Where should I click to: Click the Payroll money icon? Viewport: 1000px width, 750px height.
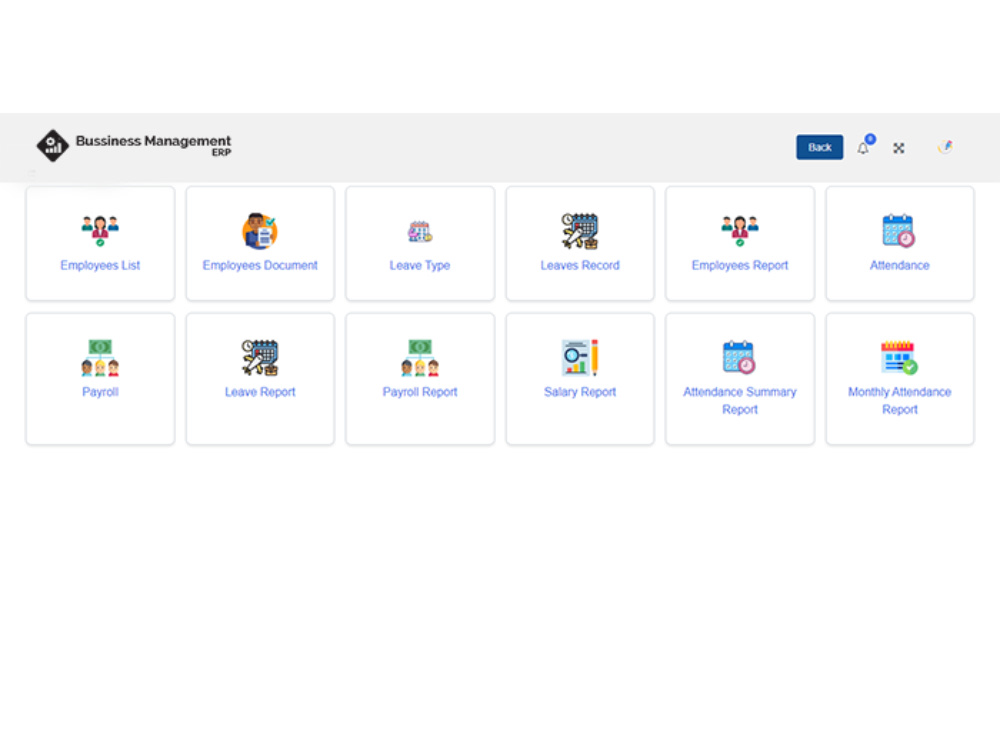click(x=100, y=357)
